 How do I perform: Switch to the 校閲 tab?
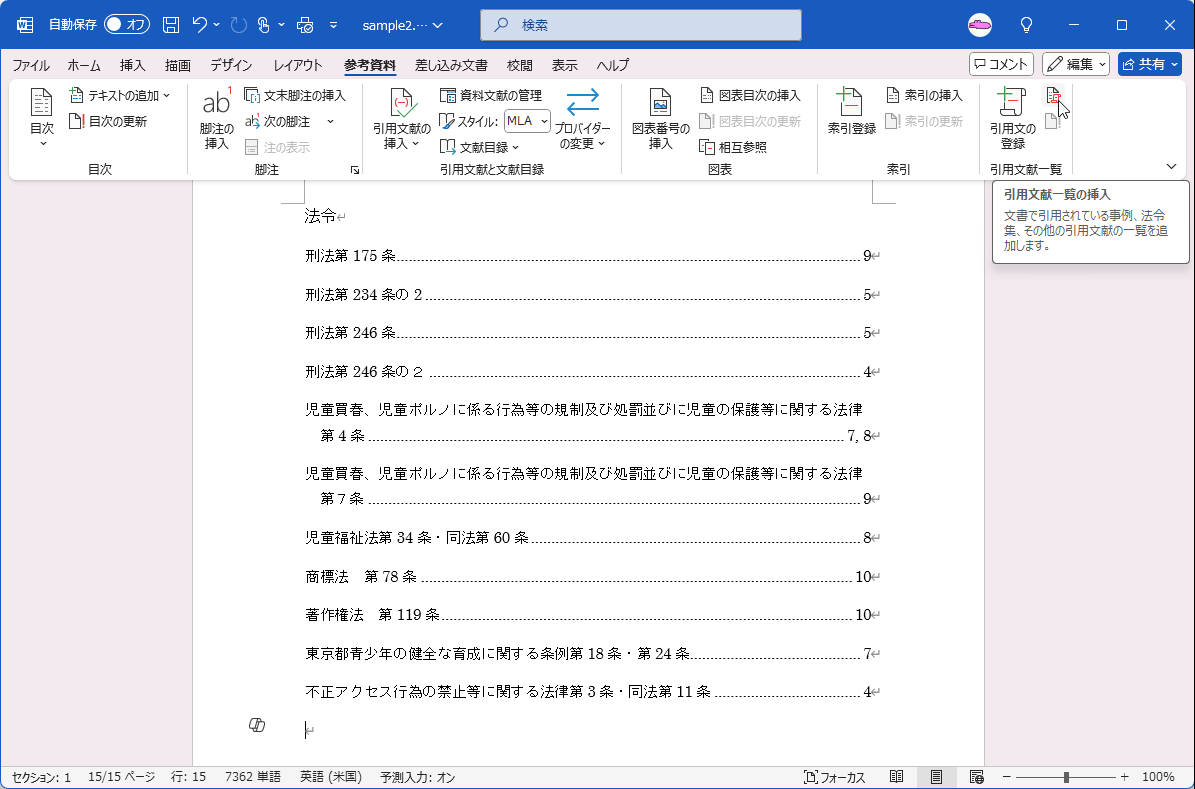520,66
